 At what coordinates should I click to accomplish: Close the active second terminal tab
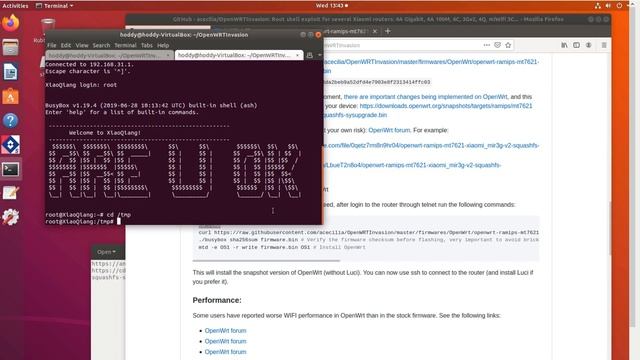[x=297, y=55]
